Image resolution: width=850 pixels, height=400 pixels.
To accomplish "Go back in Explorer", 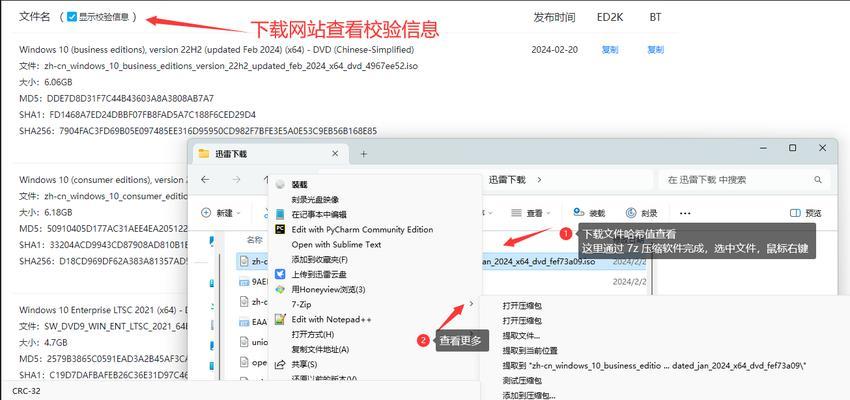I will coord(205,179).
